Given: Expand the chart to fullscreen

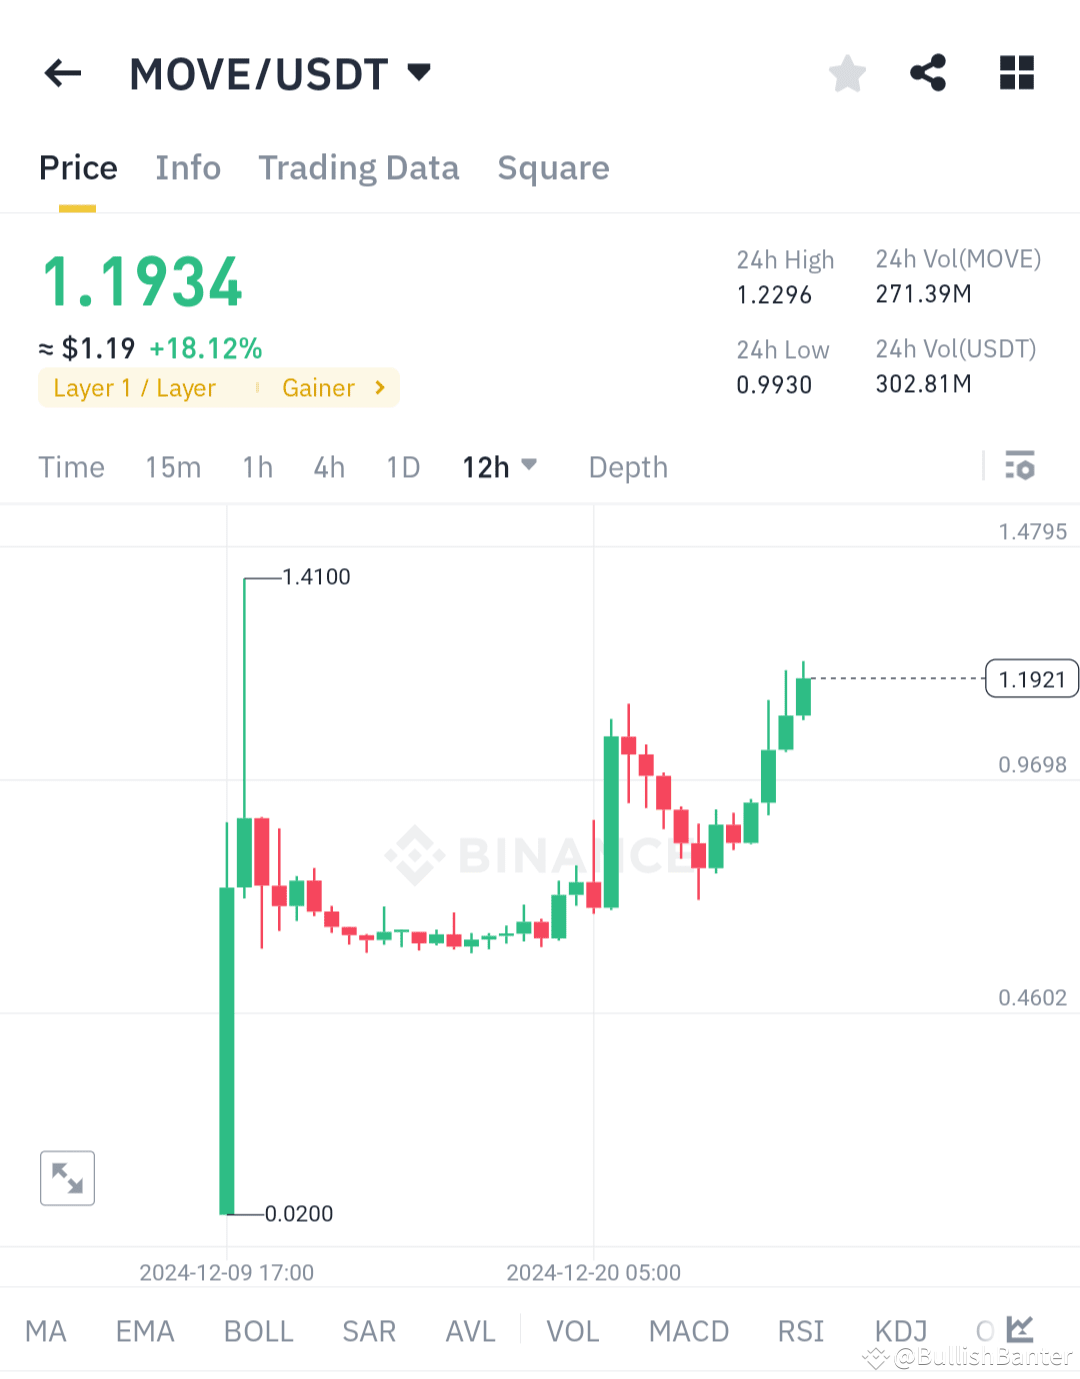Looking at the screenshot, I should [x=67, y=1178].
